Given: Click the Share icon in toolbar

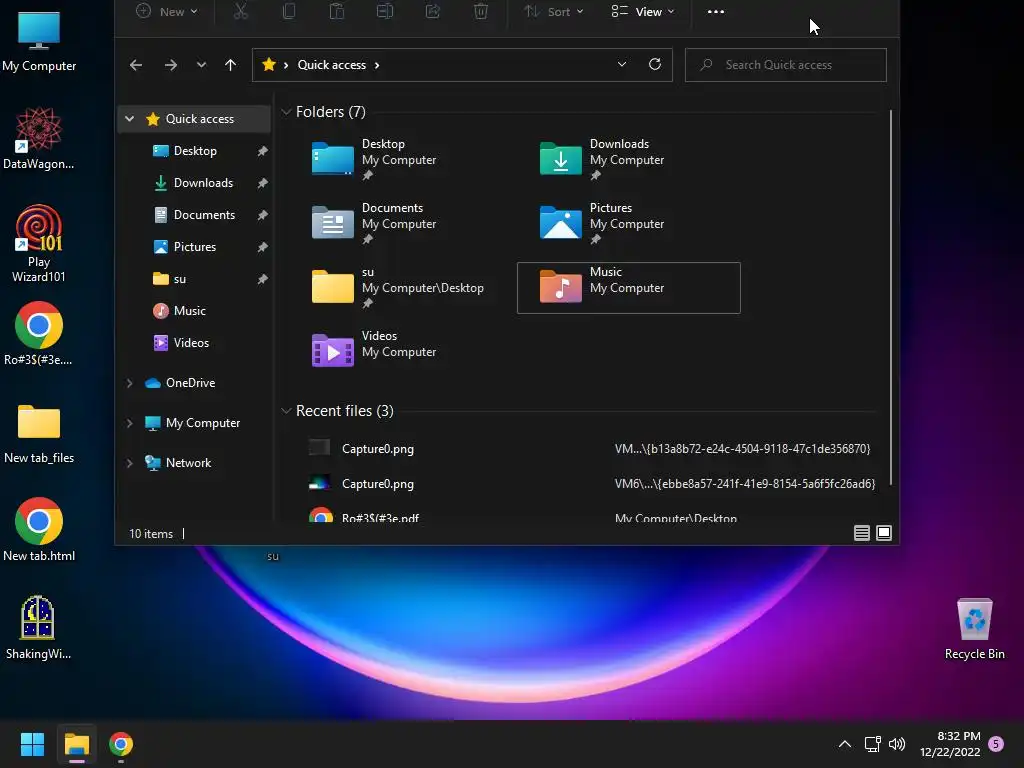Looking at the screenshot, I should pos(432,11).
